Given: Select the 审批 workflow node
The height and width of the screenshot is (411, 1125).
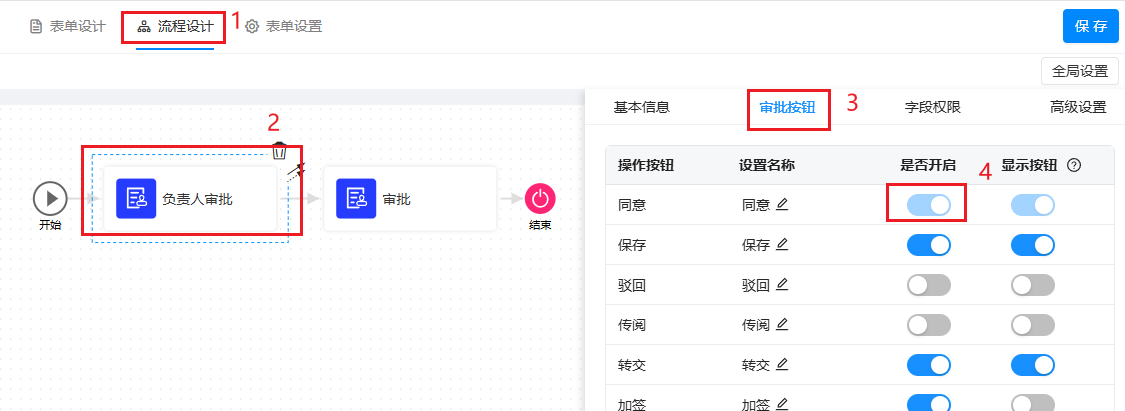Looking at the screenshot, I should click(x=410, y=199).
